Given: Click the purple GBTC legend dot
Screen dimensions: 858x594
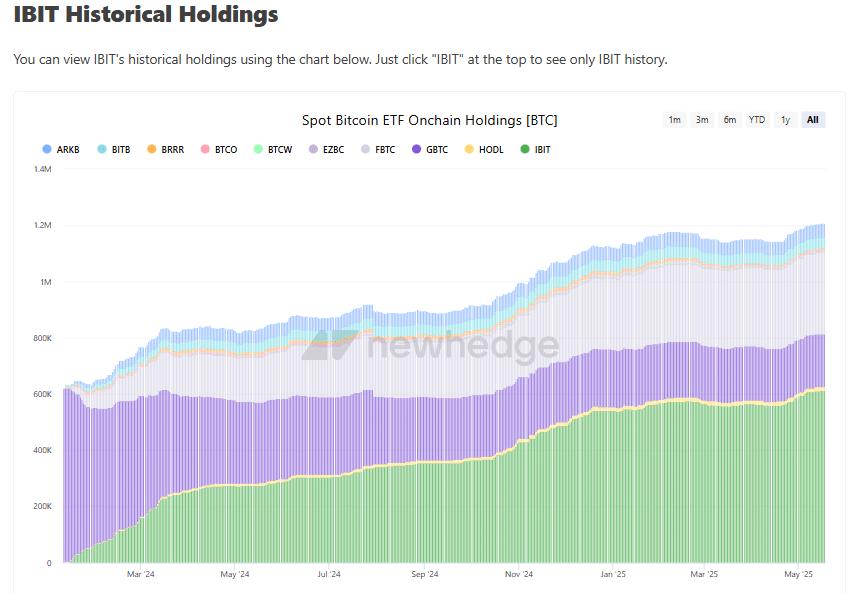Looking at the screenshot, I should click(416, 148).
